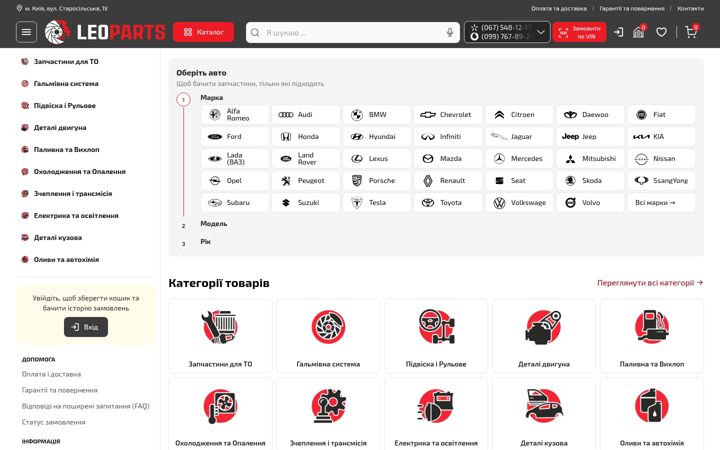This screenshot has height=450, width=720.
Task: Click the store address at top left
Action: tap(62, 8)
